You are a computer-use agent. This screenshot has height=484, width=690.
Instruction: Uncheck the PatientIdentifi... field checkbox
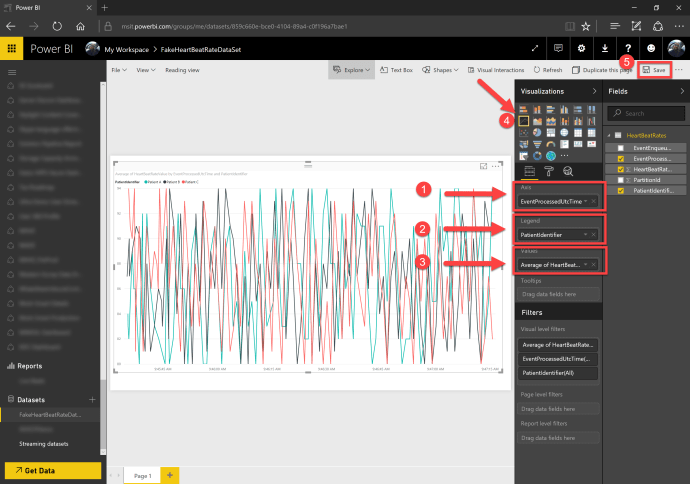(x=620, y=191)
